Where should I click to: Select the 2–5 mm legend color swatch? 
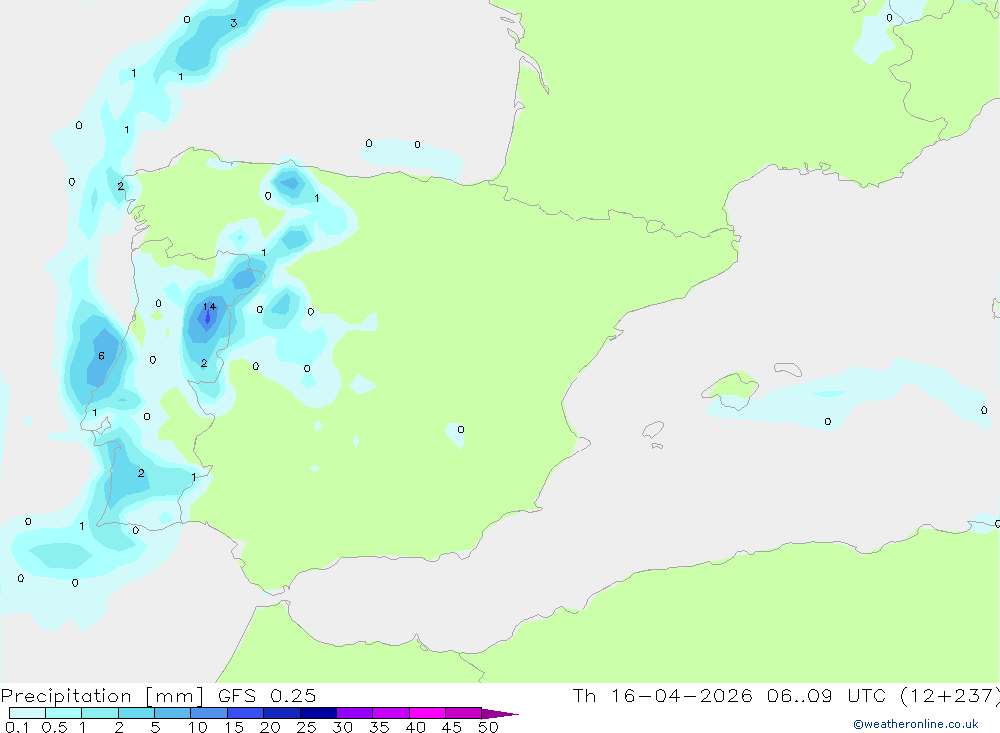(x=136, y=713)
